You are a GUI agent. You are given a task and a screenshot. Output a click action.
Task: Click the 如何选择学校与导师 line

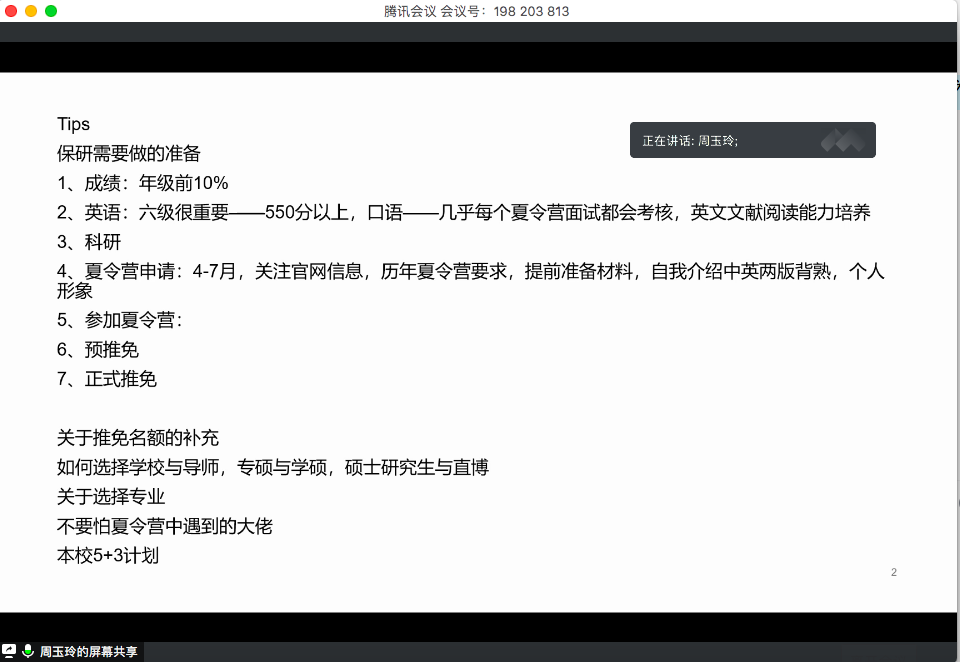273,467
